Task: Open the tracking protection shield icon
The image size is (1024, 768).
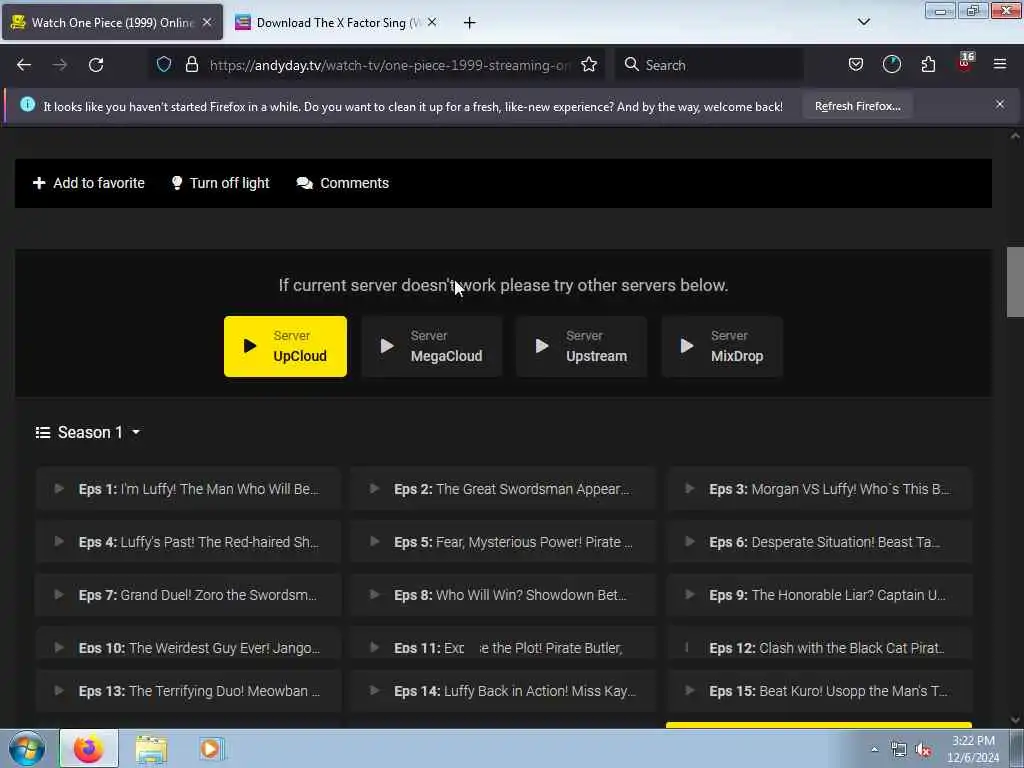Action: 164,64
